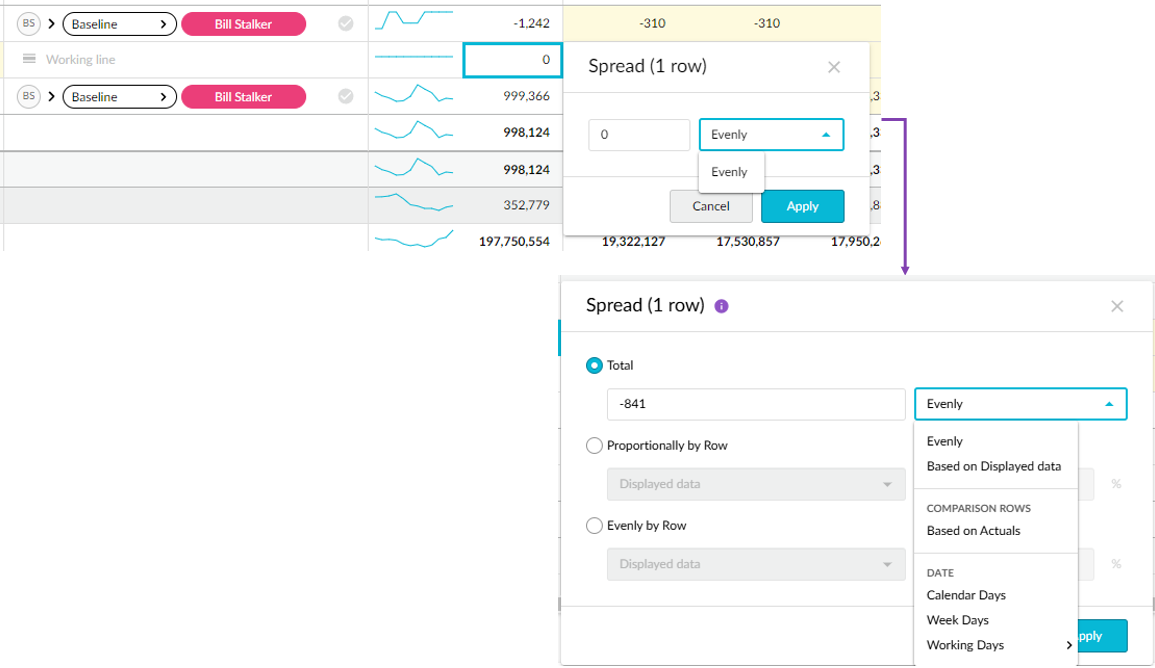This screenshot has width=1155, height=668.
Task: Click the purple info icon beside Spread title
Action: pos(722,306)
